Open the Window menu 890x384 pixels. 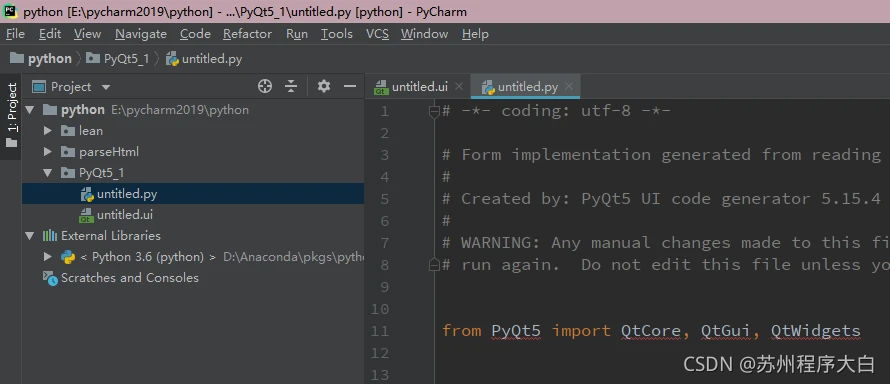pos(425,34)
